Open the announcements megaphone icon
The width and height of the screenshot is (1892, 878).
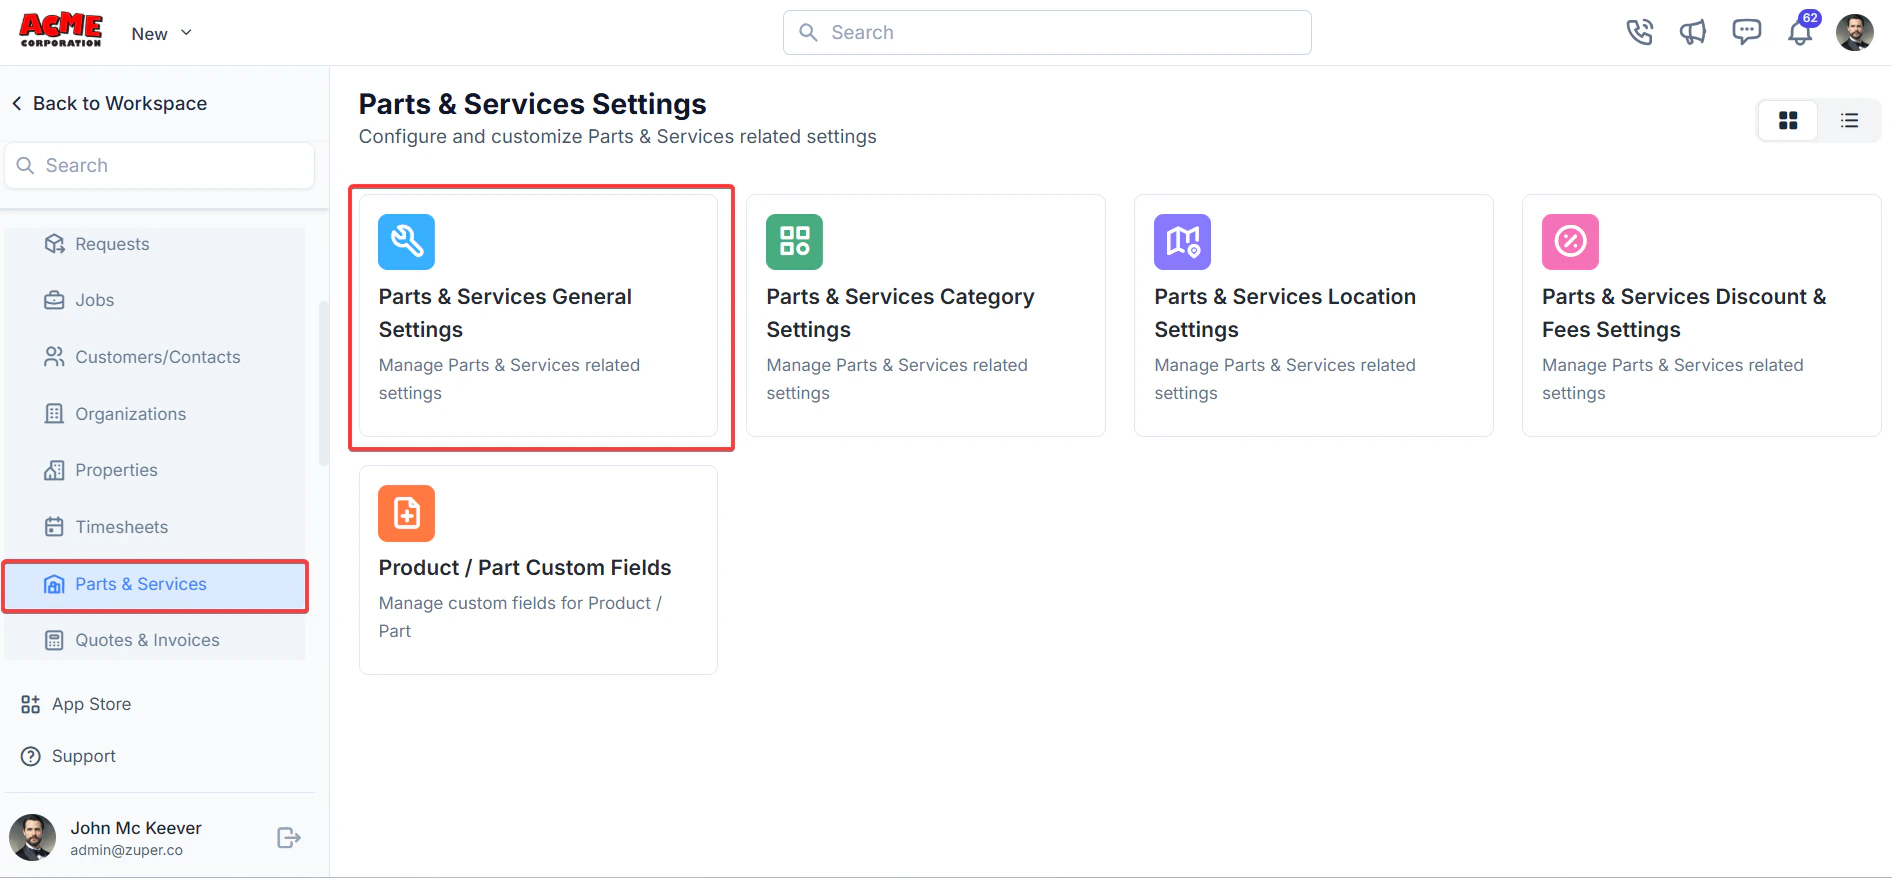click(1693, 33)
